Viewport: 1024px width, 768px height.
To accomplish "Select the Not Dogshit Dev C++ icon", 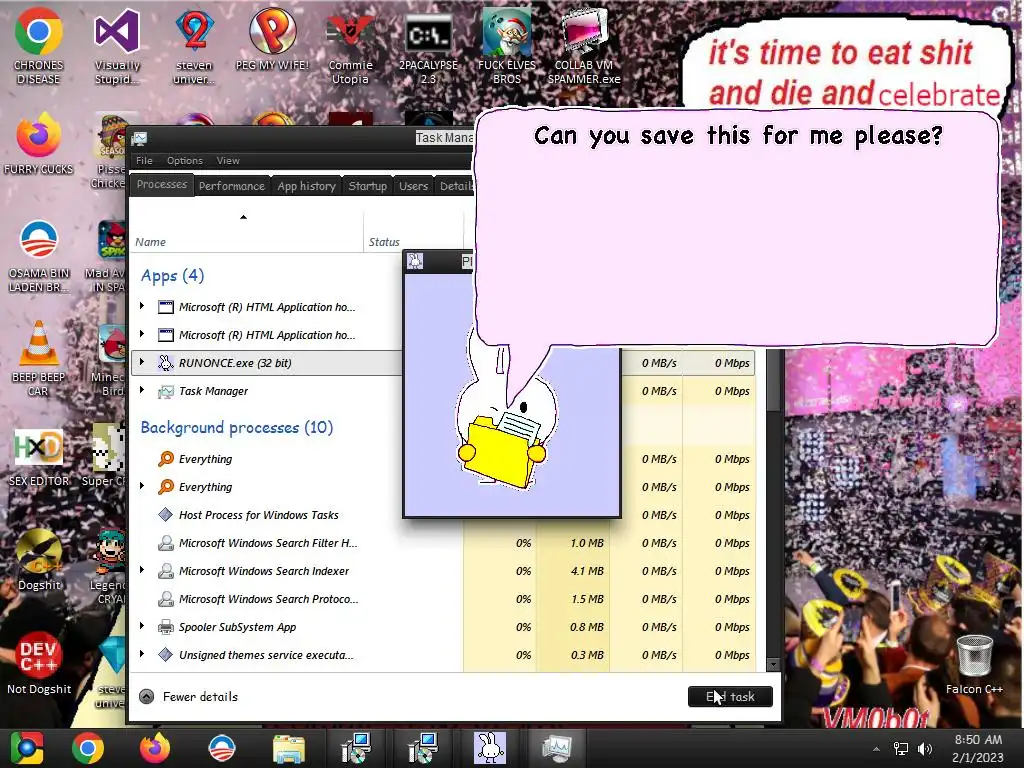I will 39,664.
